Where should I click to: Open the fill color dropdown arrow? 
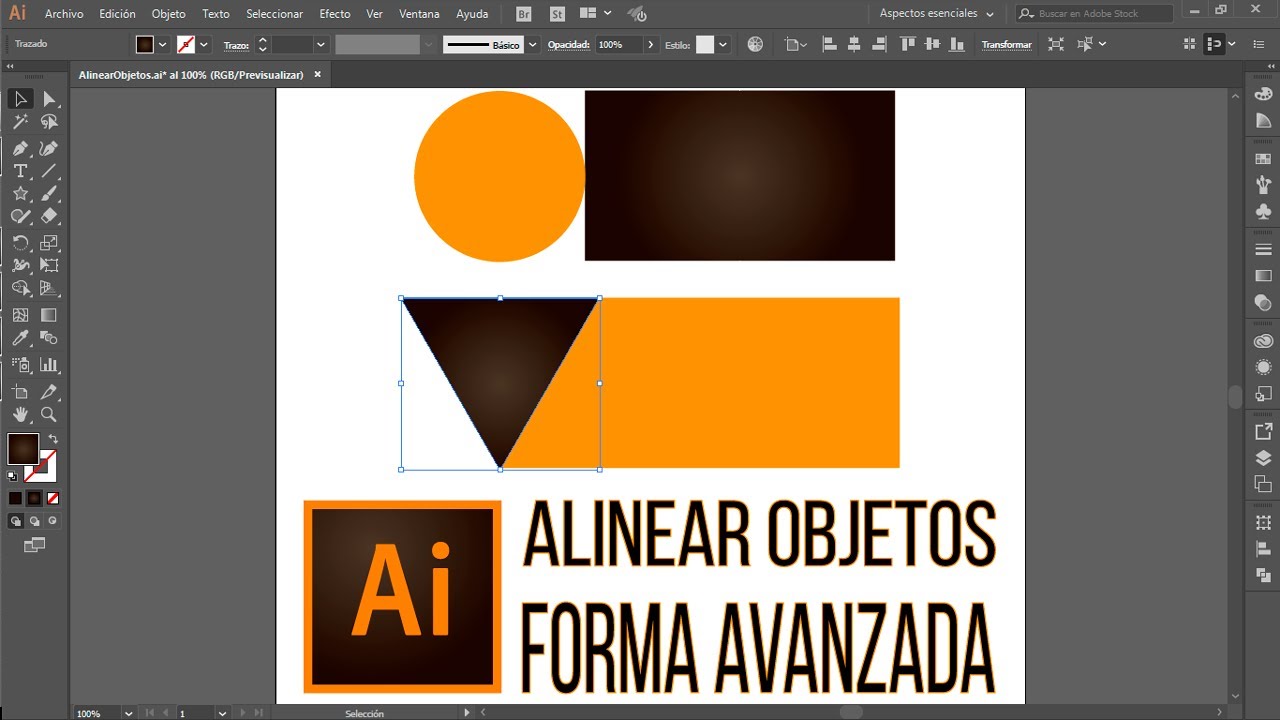pos(162,44)
